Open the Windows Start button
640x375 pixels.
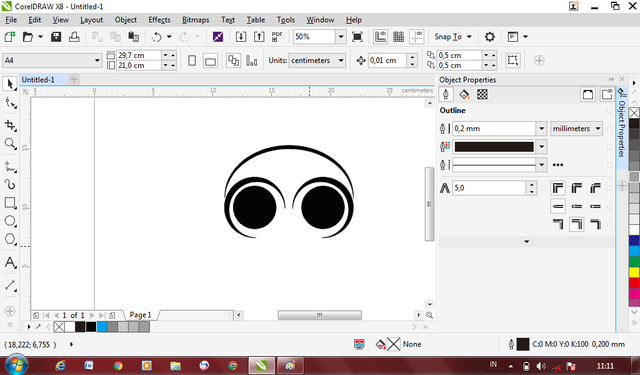[x=16, y=364]
